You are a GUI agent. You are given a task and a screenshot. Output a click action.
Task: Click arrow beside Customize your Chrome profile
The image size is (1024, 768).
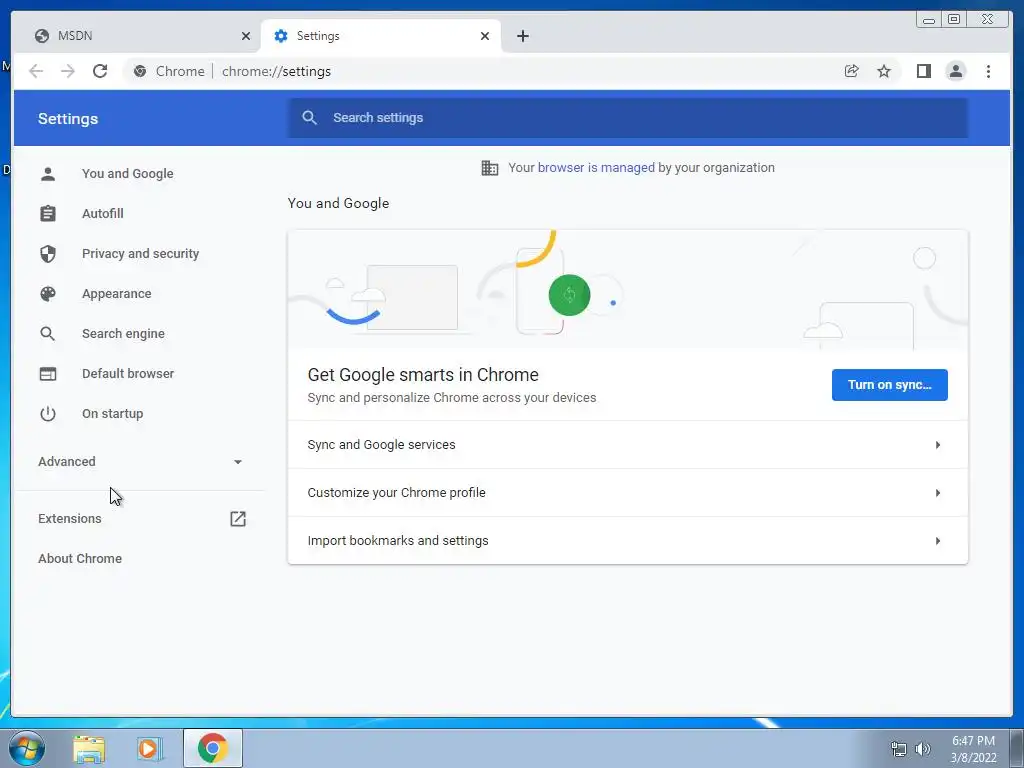[938, 493]
